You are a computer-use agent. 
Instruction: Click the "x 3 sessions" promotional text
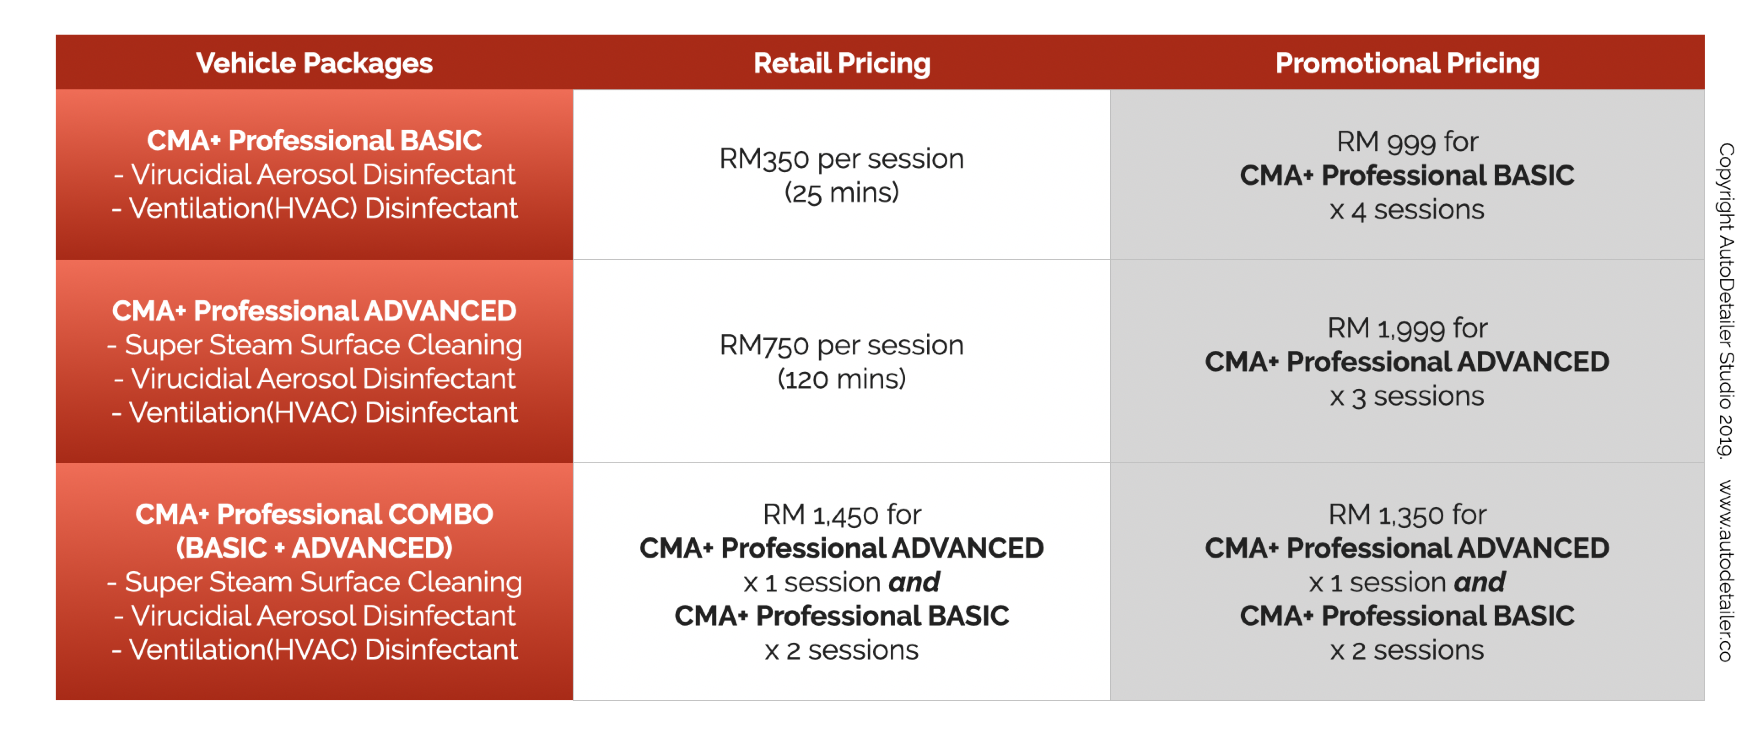[1407, 397]
